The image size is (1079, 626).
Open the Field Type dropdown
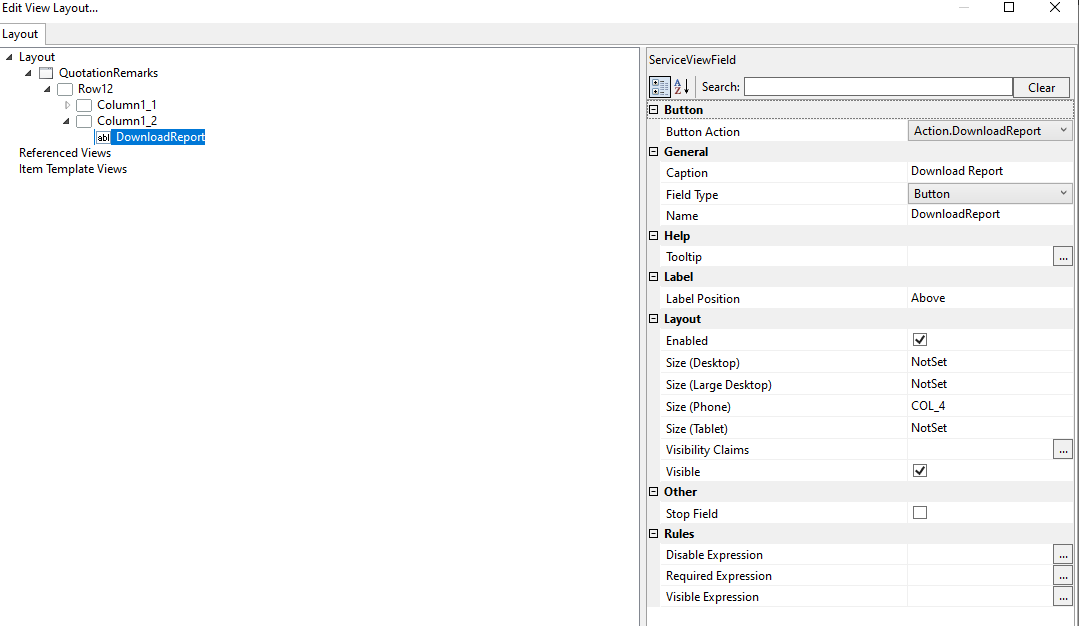pyautogui.click(x=1063, y=194)
